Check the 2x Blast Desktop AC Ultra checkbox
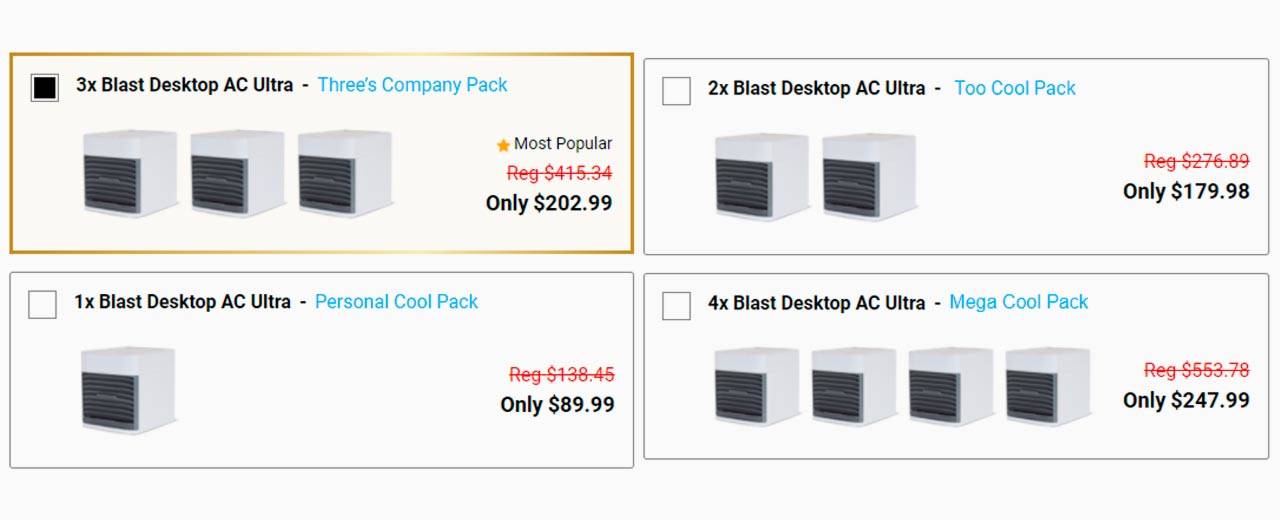The image size is (1280, 520). tap(676, 91)
